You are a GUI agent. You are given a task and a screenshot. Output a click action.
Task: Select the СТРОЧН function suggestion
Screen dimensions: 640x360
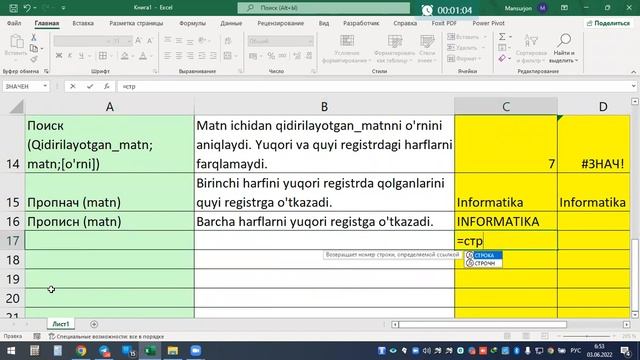coord(484,263)
